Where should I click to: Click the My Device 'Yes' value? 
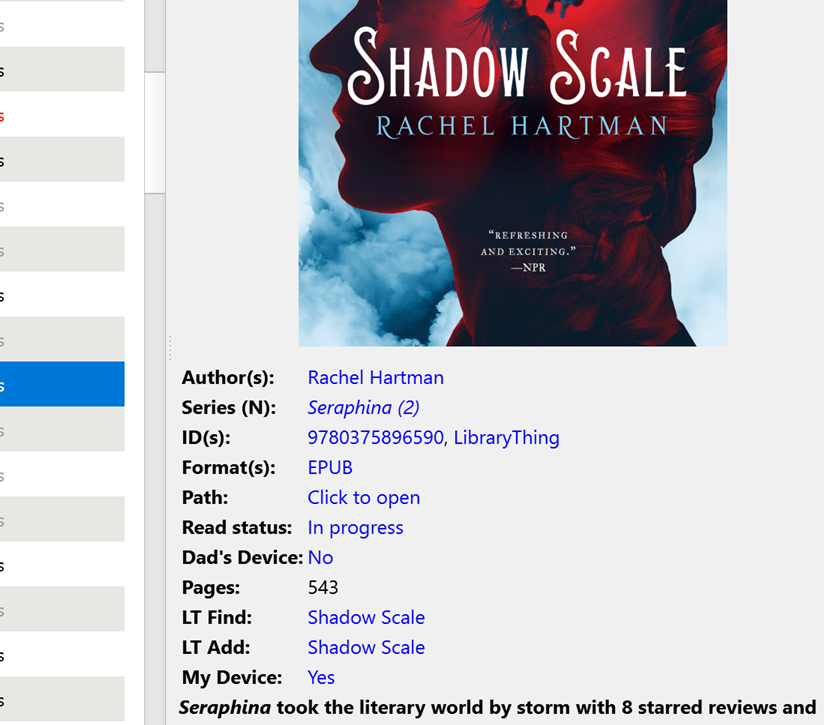[321, 677]
